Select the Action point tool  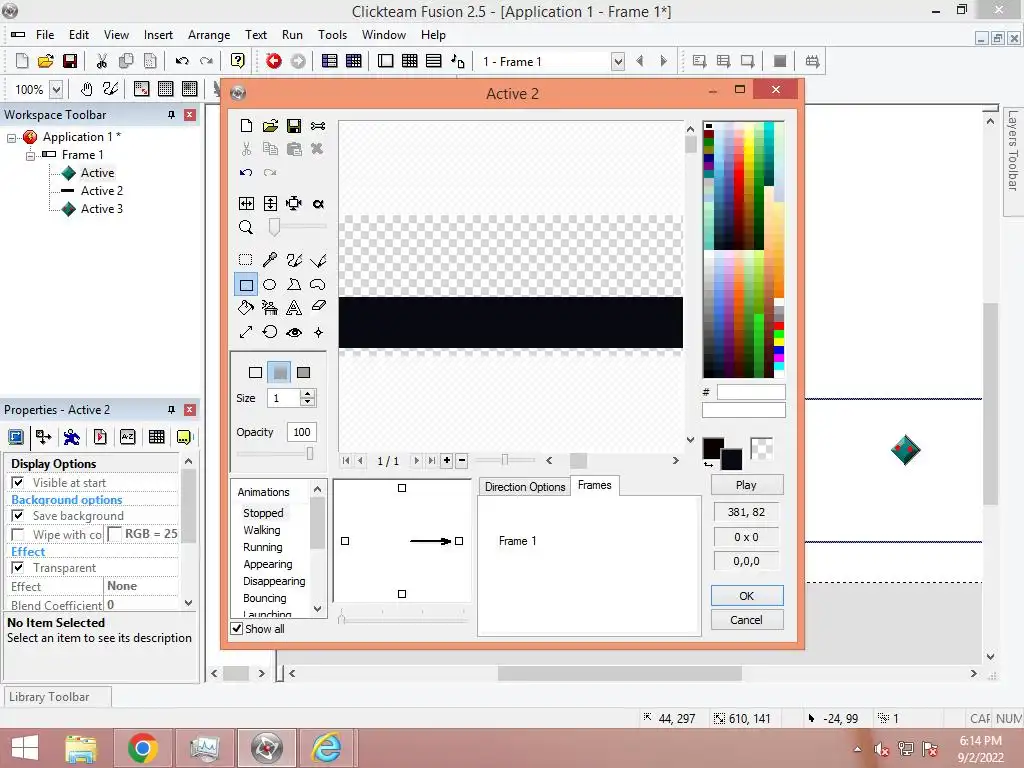click(x=318, y=332)
